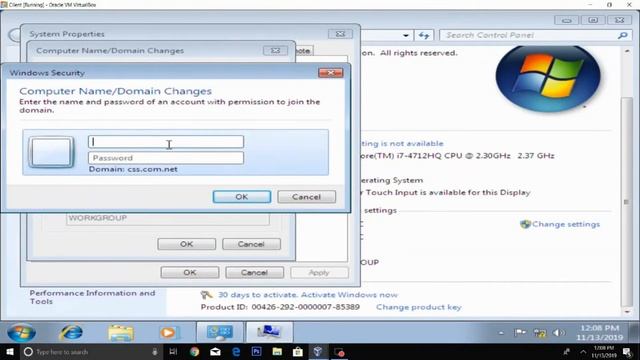
Task: Click Apply in System Properties dialog
Action: pos(319,273)
